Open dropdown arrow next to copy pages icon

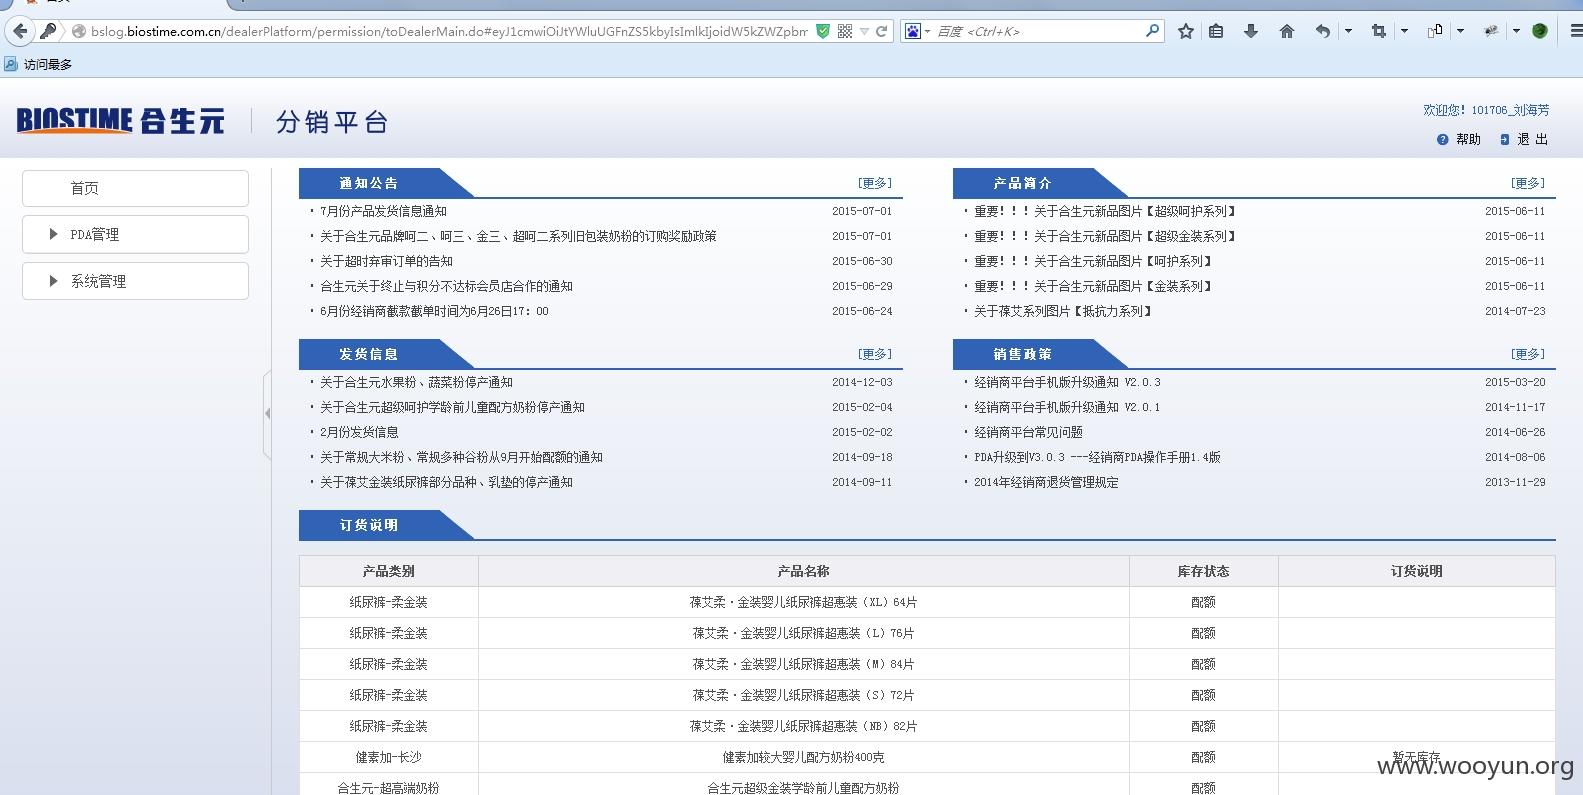pos(1460,31)
